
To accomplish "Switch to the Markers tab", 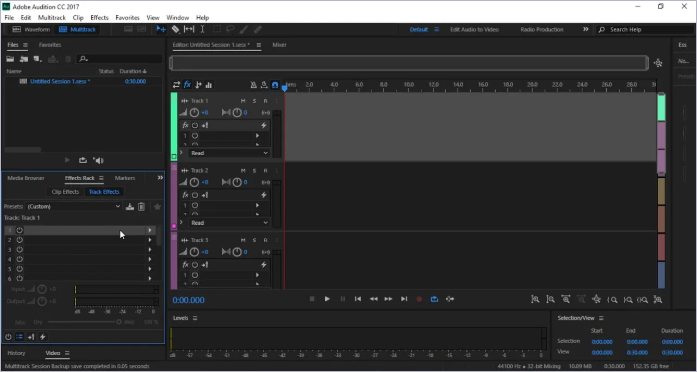I will 125,178.
